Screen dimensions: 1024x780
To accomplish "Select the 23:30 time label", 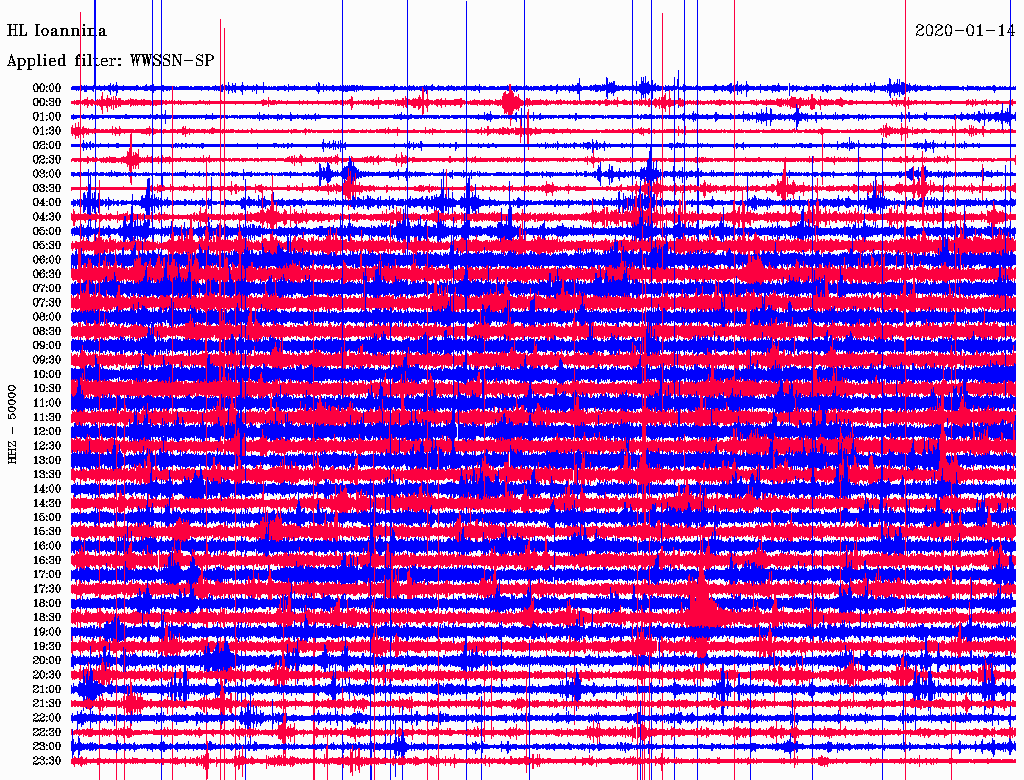I will [46, 761].
